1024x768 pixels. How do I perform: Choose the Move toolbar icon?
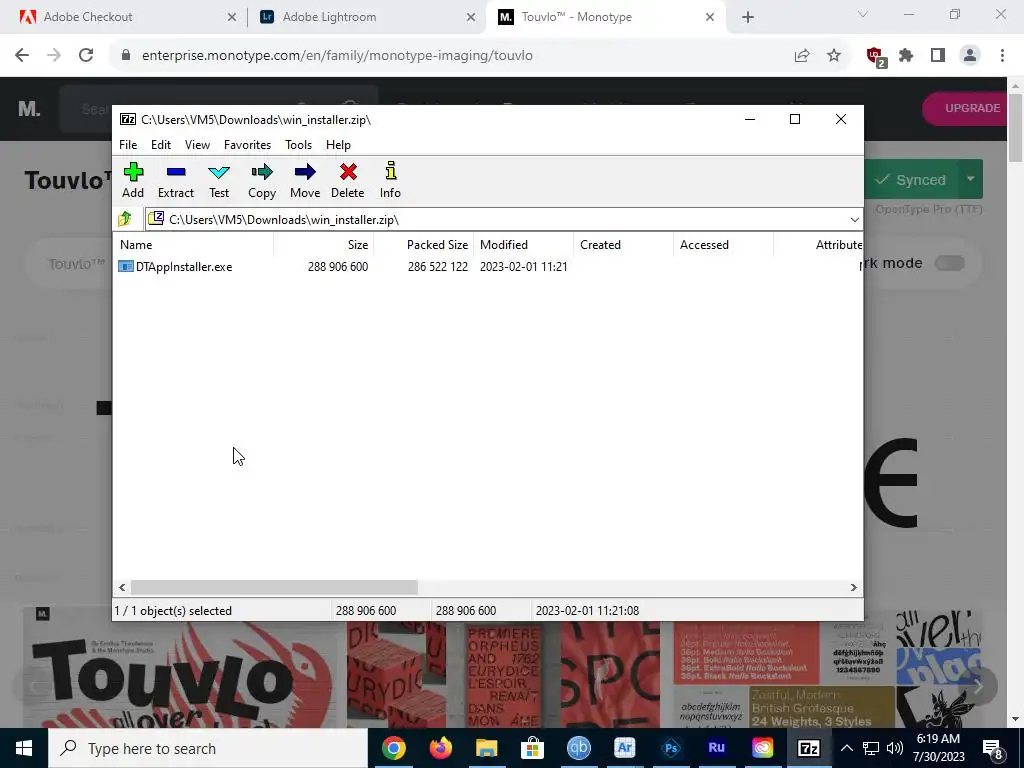[x=305, y=180]
